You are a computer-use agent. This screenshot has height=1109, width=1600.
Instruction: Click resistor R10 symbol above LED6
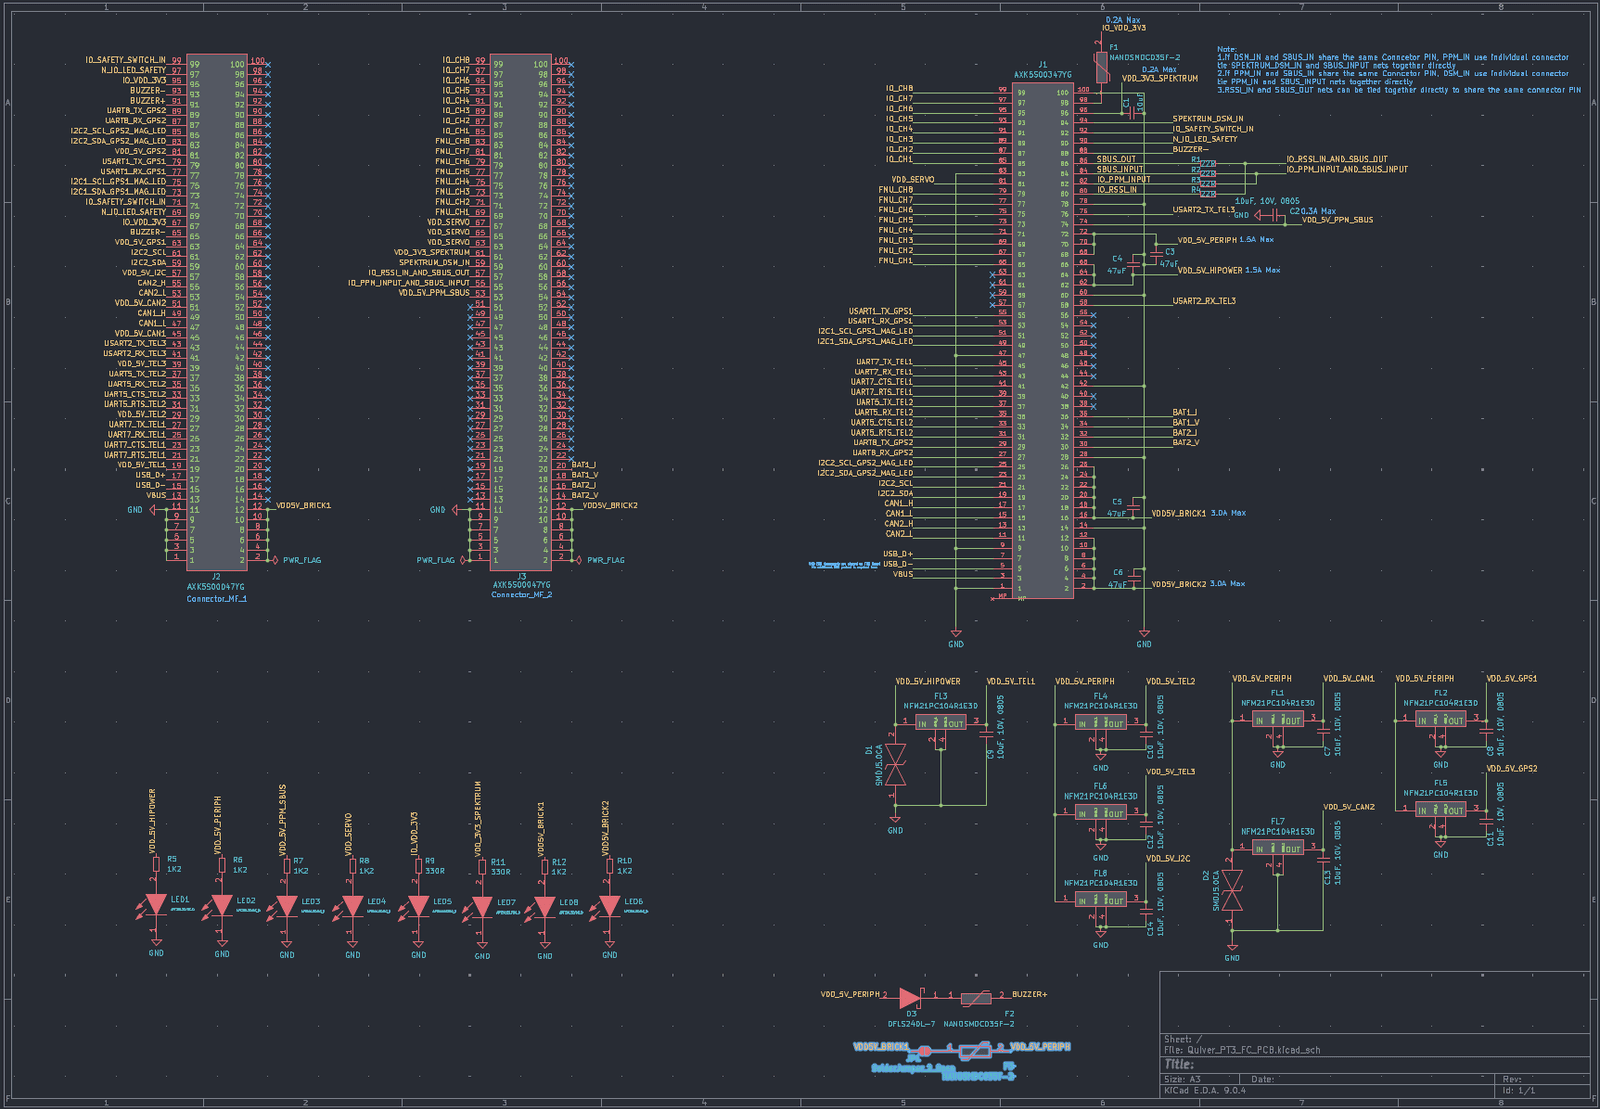pyautogui.click(x=610, y=866)
